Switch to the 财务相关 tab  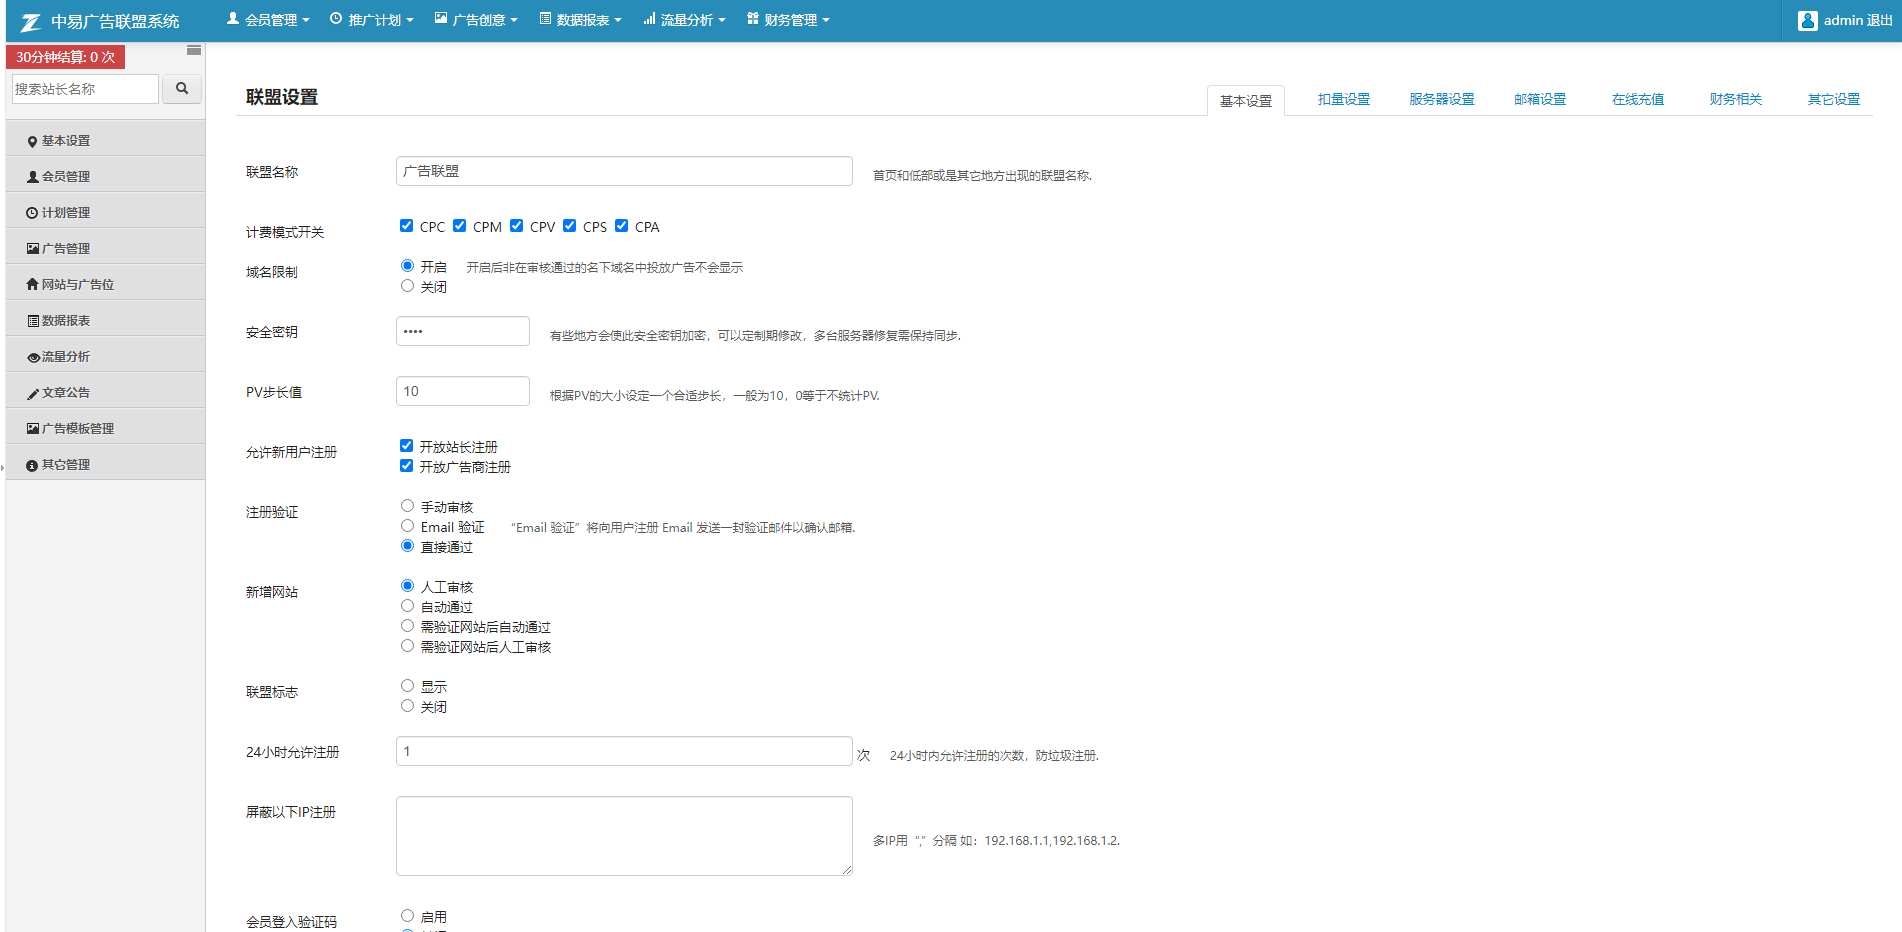point(1735,100)
